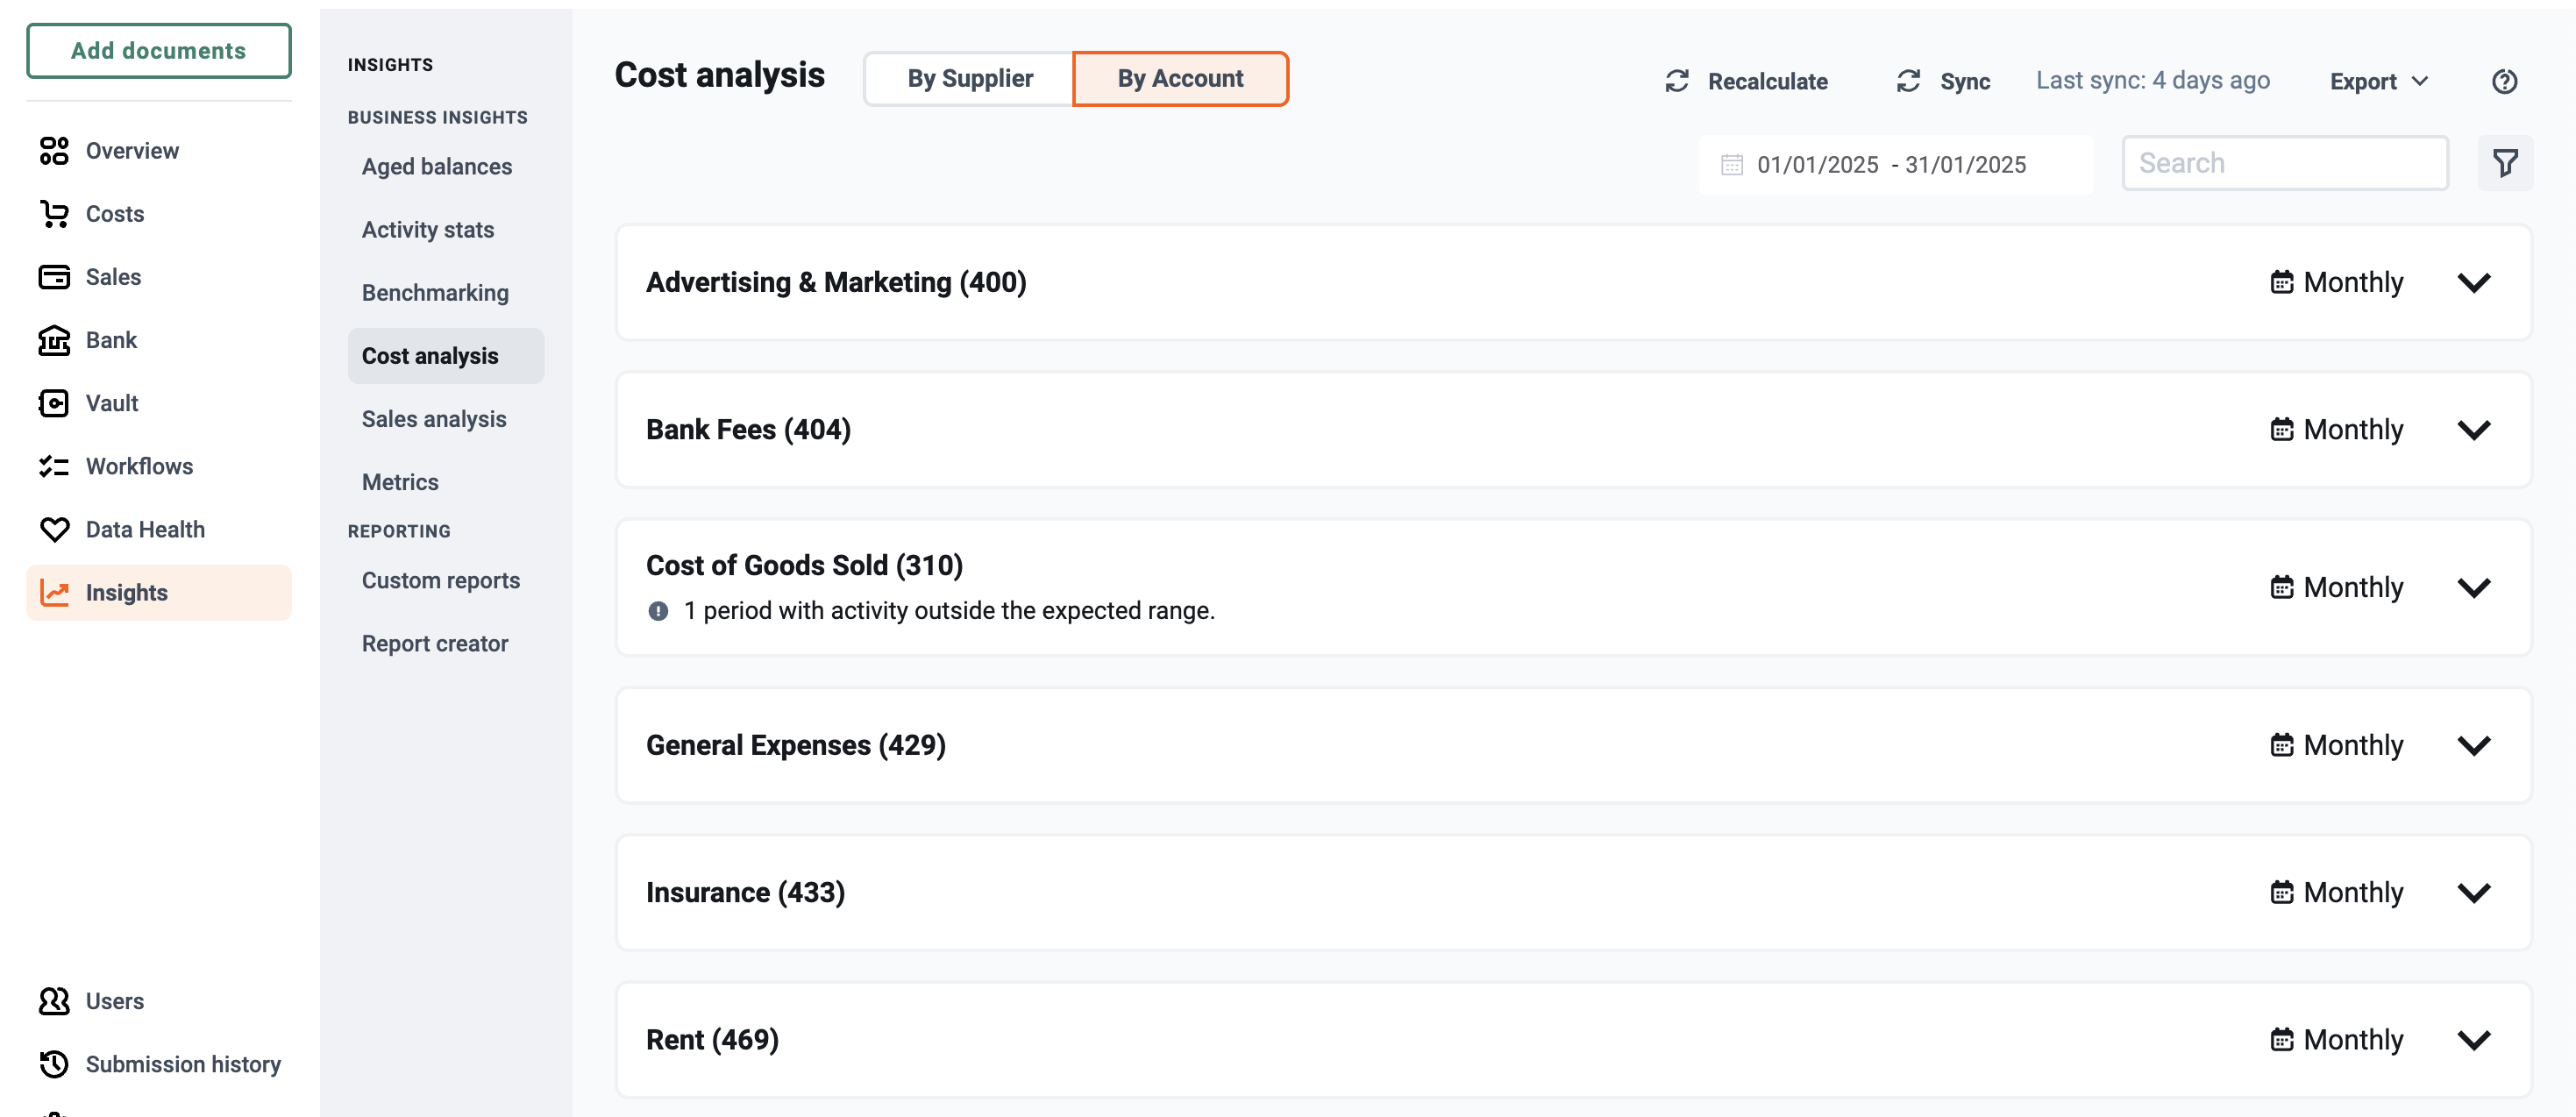Click the Add documents button

[x=159, y=51]
